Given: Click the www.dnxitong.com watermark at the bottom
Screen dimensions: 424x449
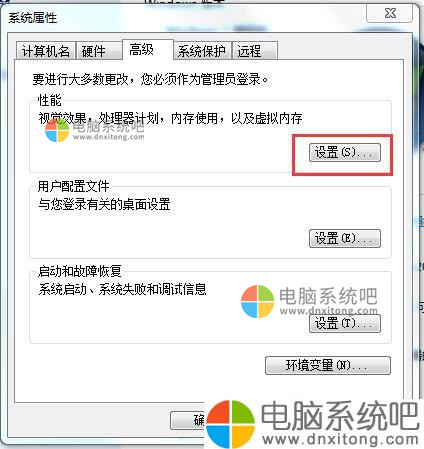Looking at the screenshot, I should click(340, 439).
